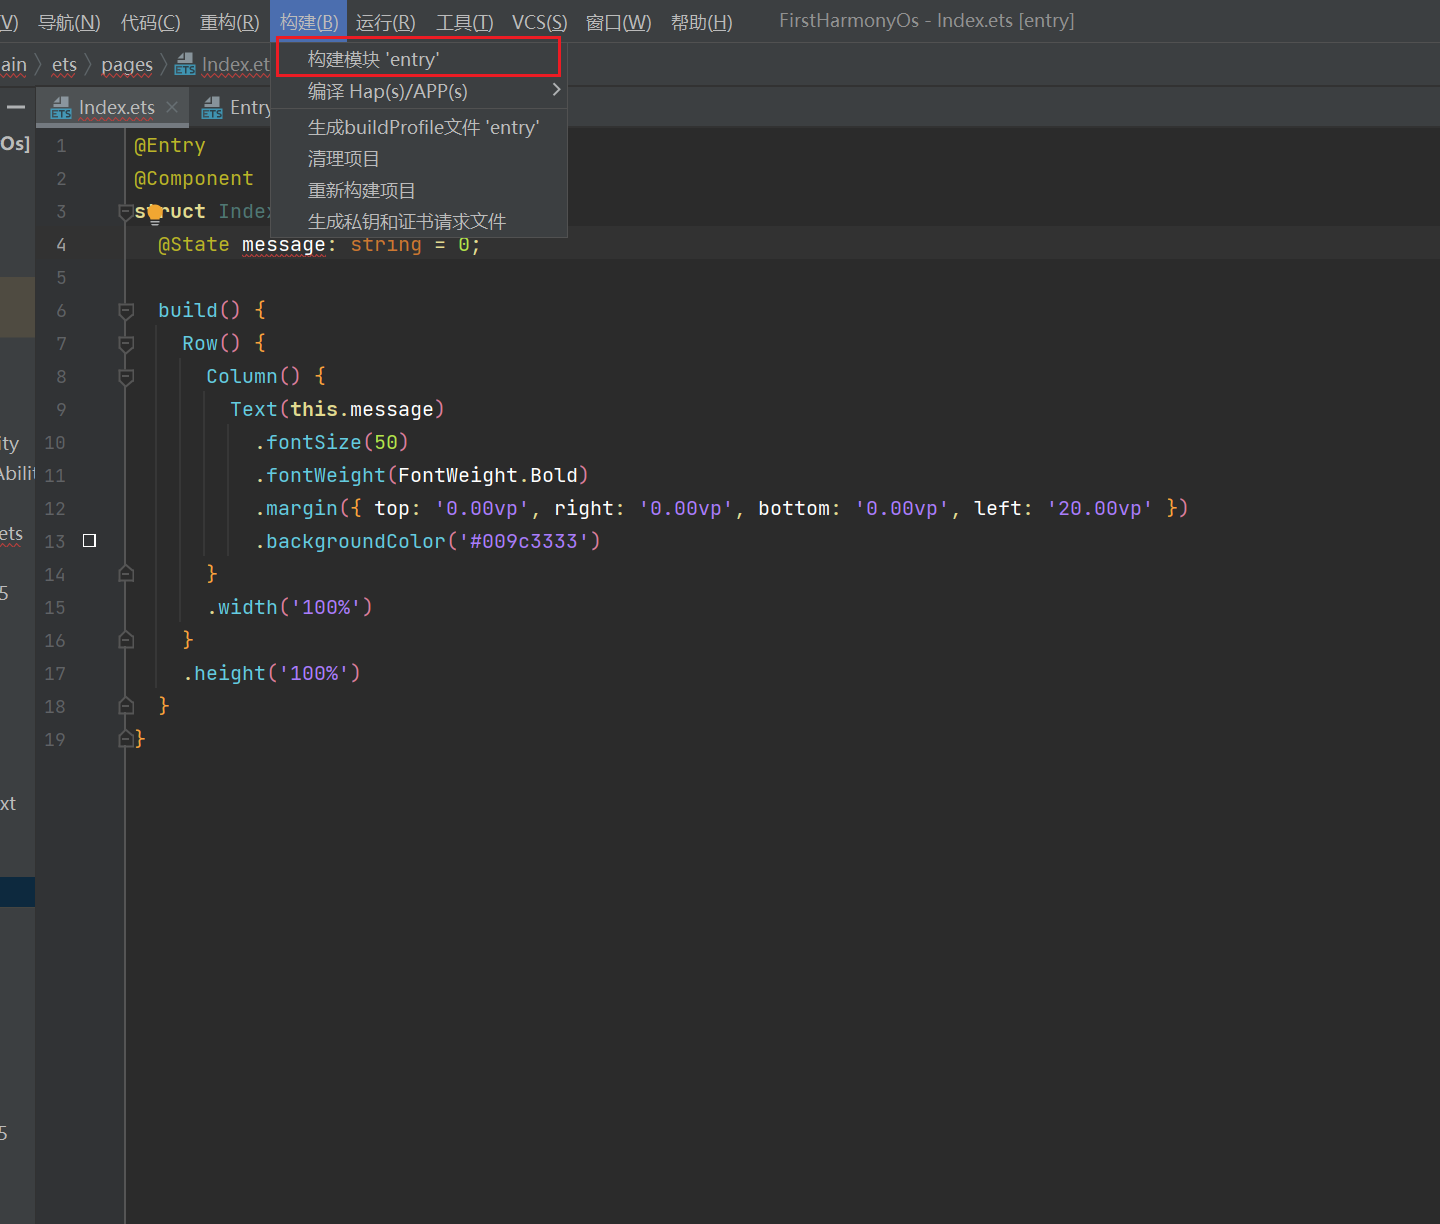Choose '生成私钥和证书请求文件' menu item
Image resolution: width=1440 pixels, height=1224 pixels.
pos(418,221)
